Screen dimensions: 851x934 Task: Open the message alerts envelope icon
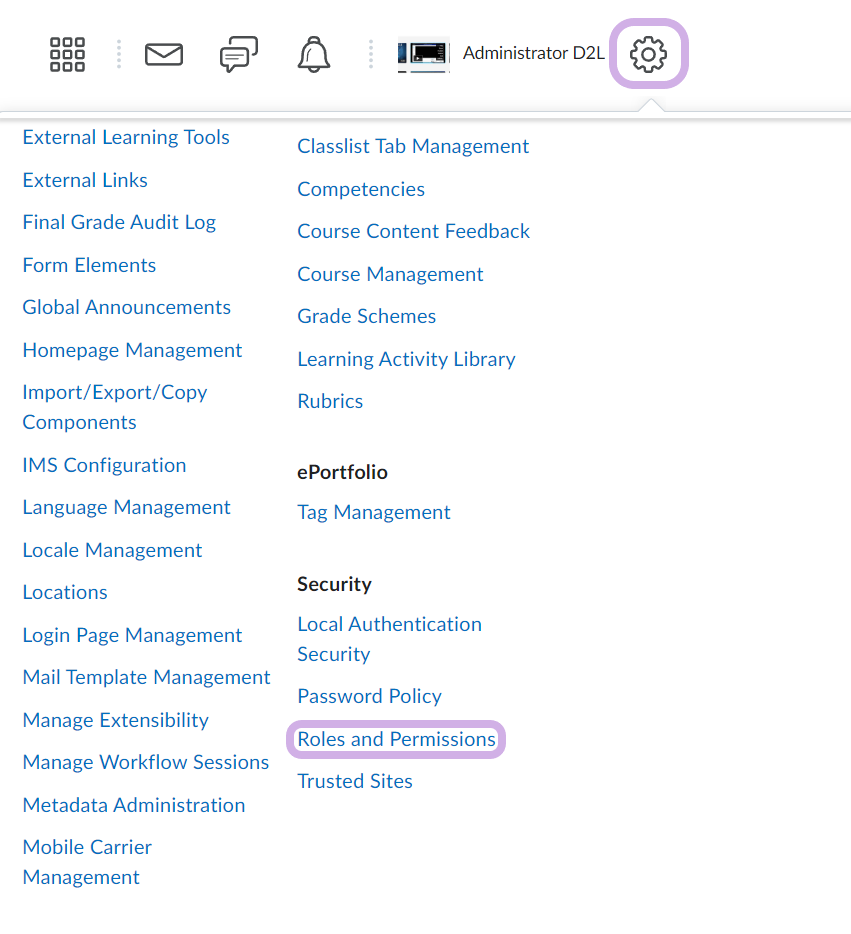[x=164, y=54]
